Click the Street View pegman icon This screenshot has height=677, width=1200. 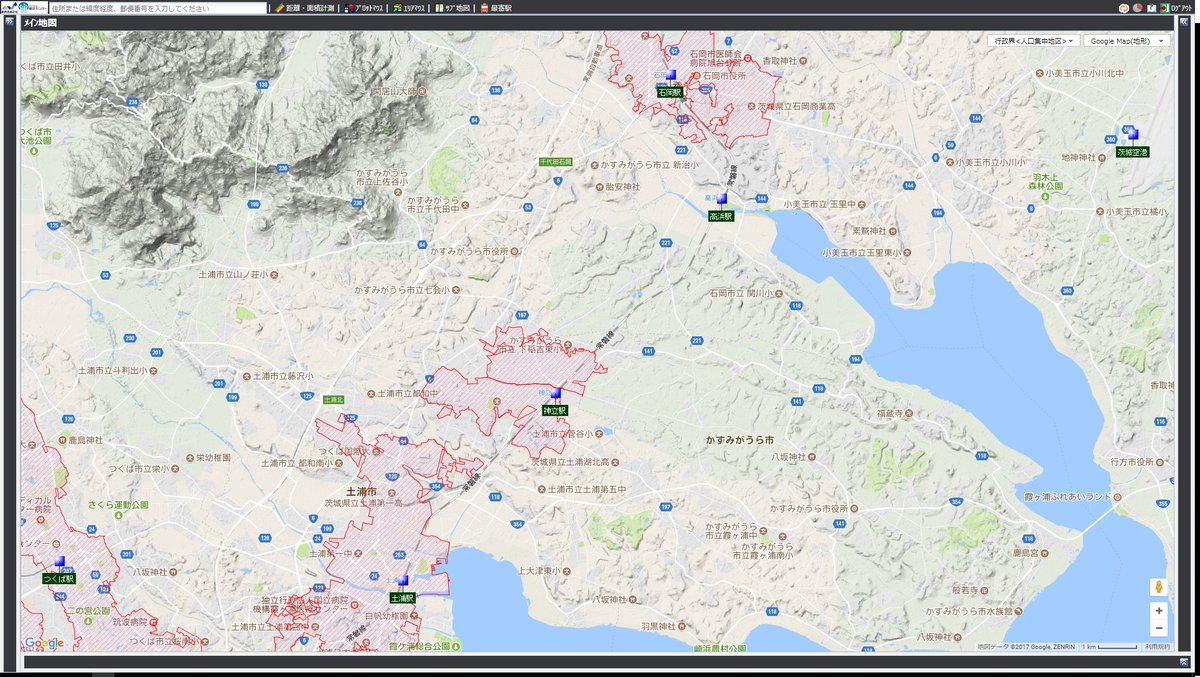pyautogui.click(x=1159, y=587)
